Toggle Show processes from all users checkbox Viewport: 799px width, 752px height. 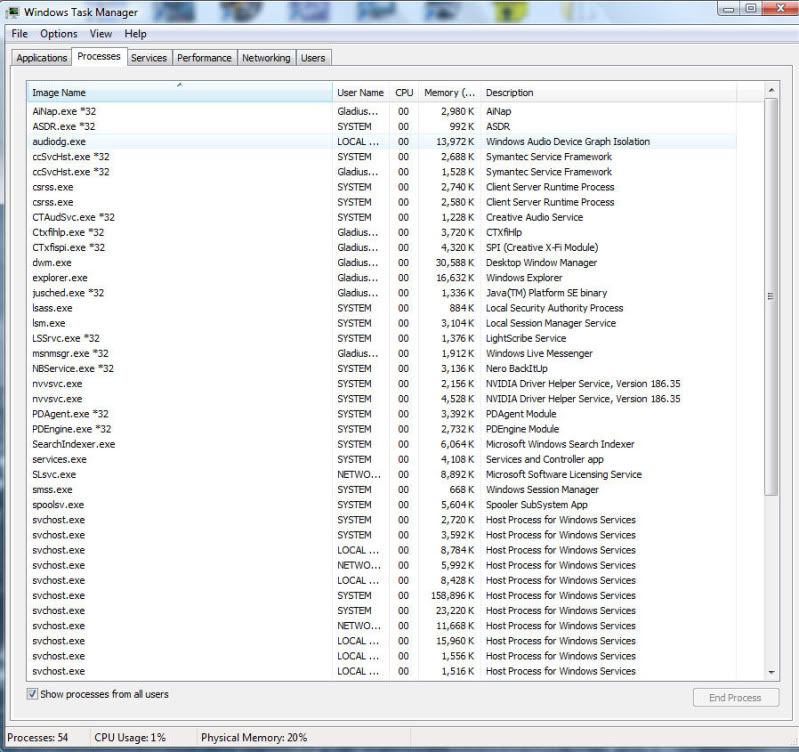[32, 694]
